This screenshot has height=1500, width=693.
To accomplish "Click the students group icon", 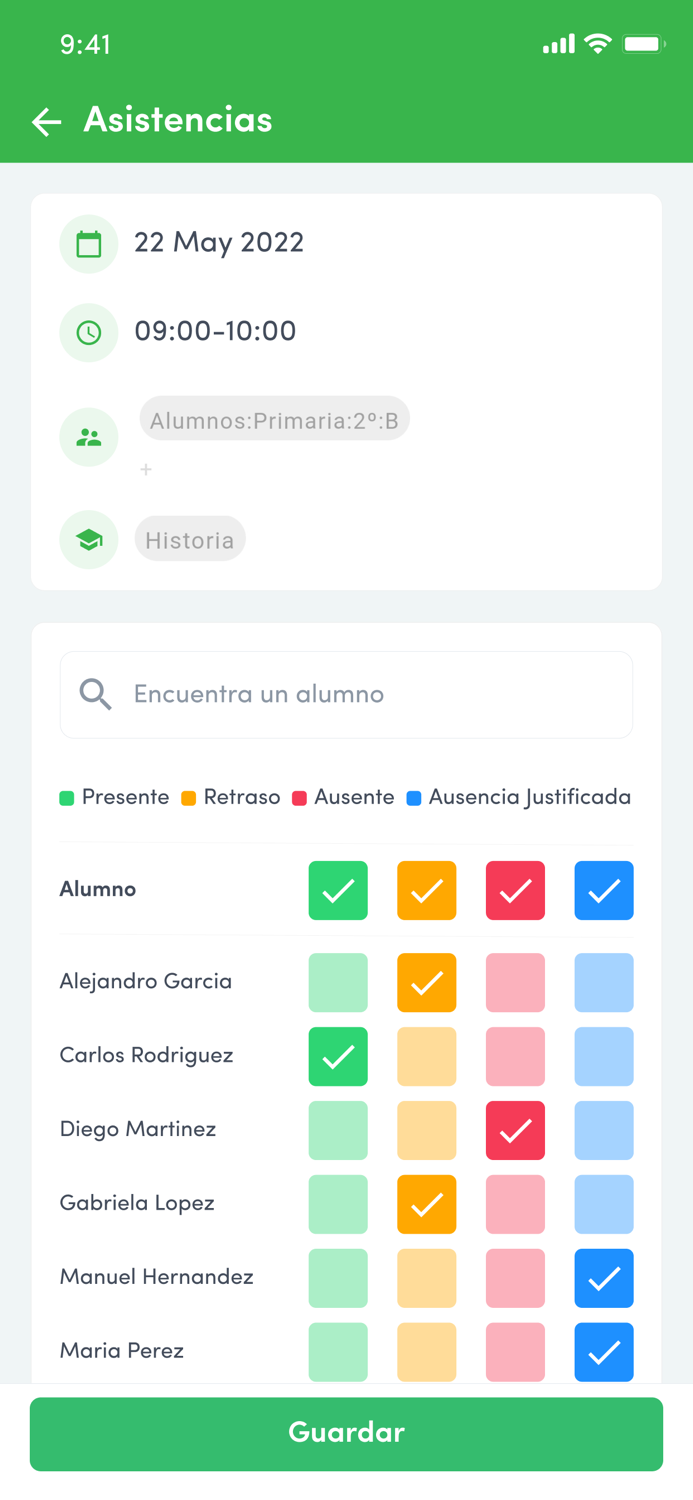I will pos(88,437).
